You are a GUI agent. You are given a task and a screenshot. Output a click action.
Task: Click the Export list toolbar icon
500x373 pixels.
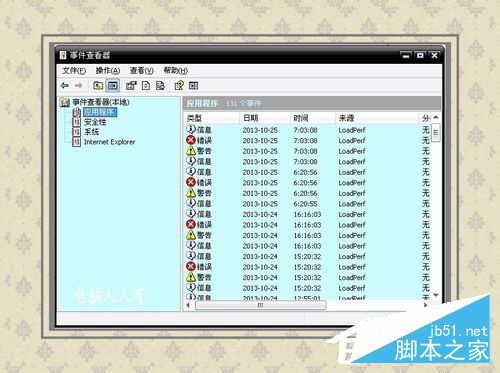coord(160,86)
